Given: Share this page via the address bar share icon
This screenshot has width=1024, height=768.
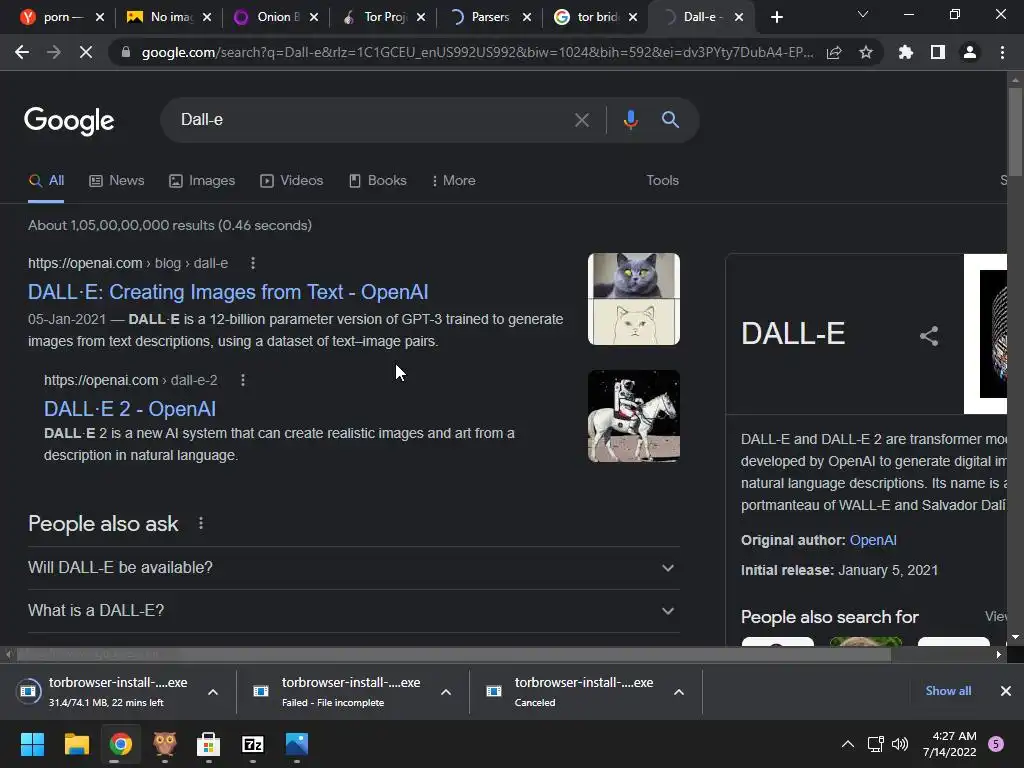Looking at the screenshot, I should pos(834,53).
